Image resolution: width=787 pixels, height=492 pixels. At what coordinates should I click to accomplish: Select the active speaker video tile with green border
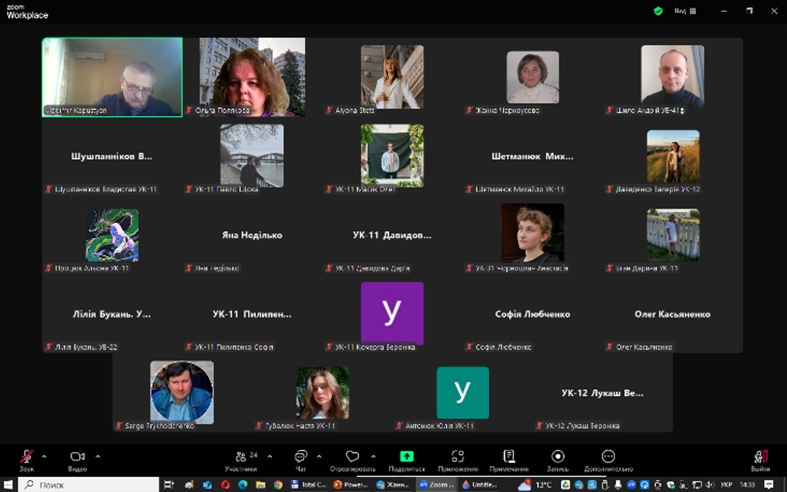click(112, 77)
